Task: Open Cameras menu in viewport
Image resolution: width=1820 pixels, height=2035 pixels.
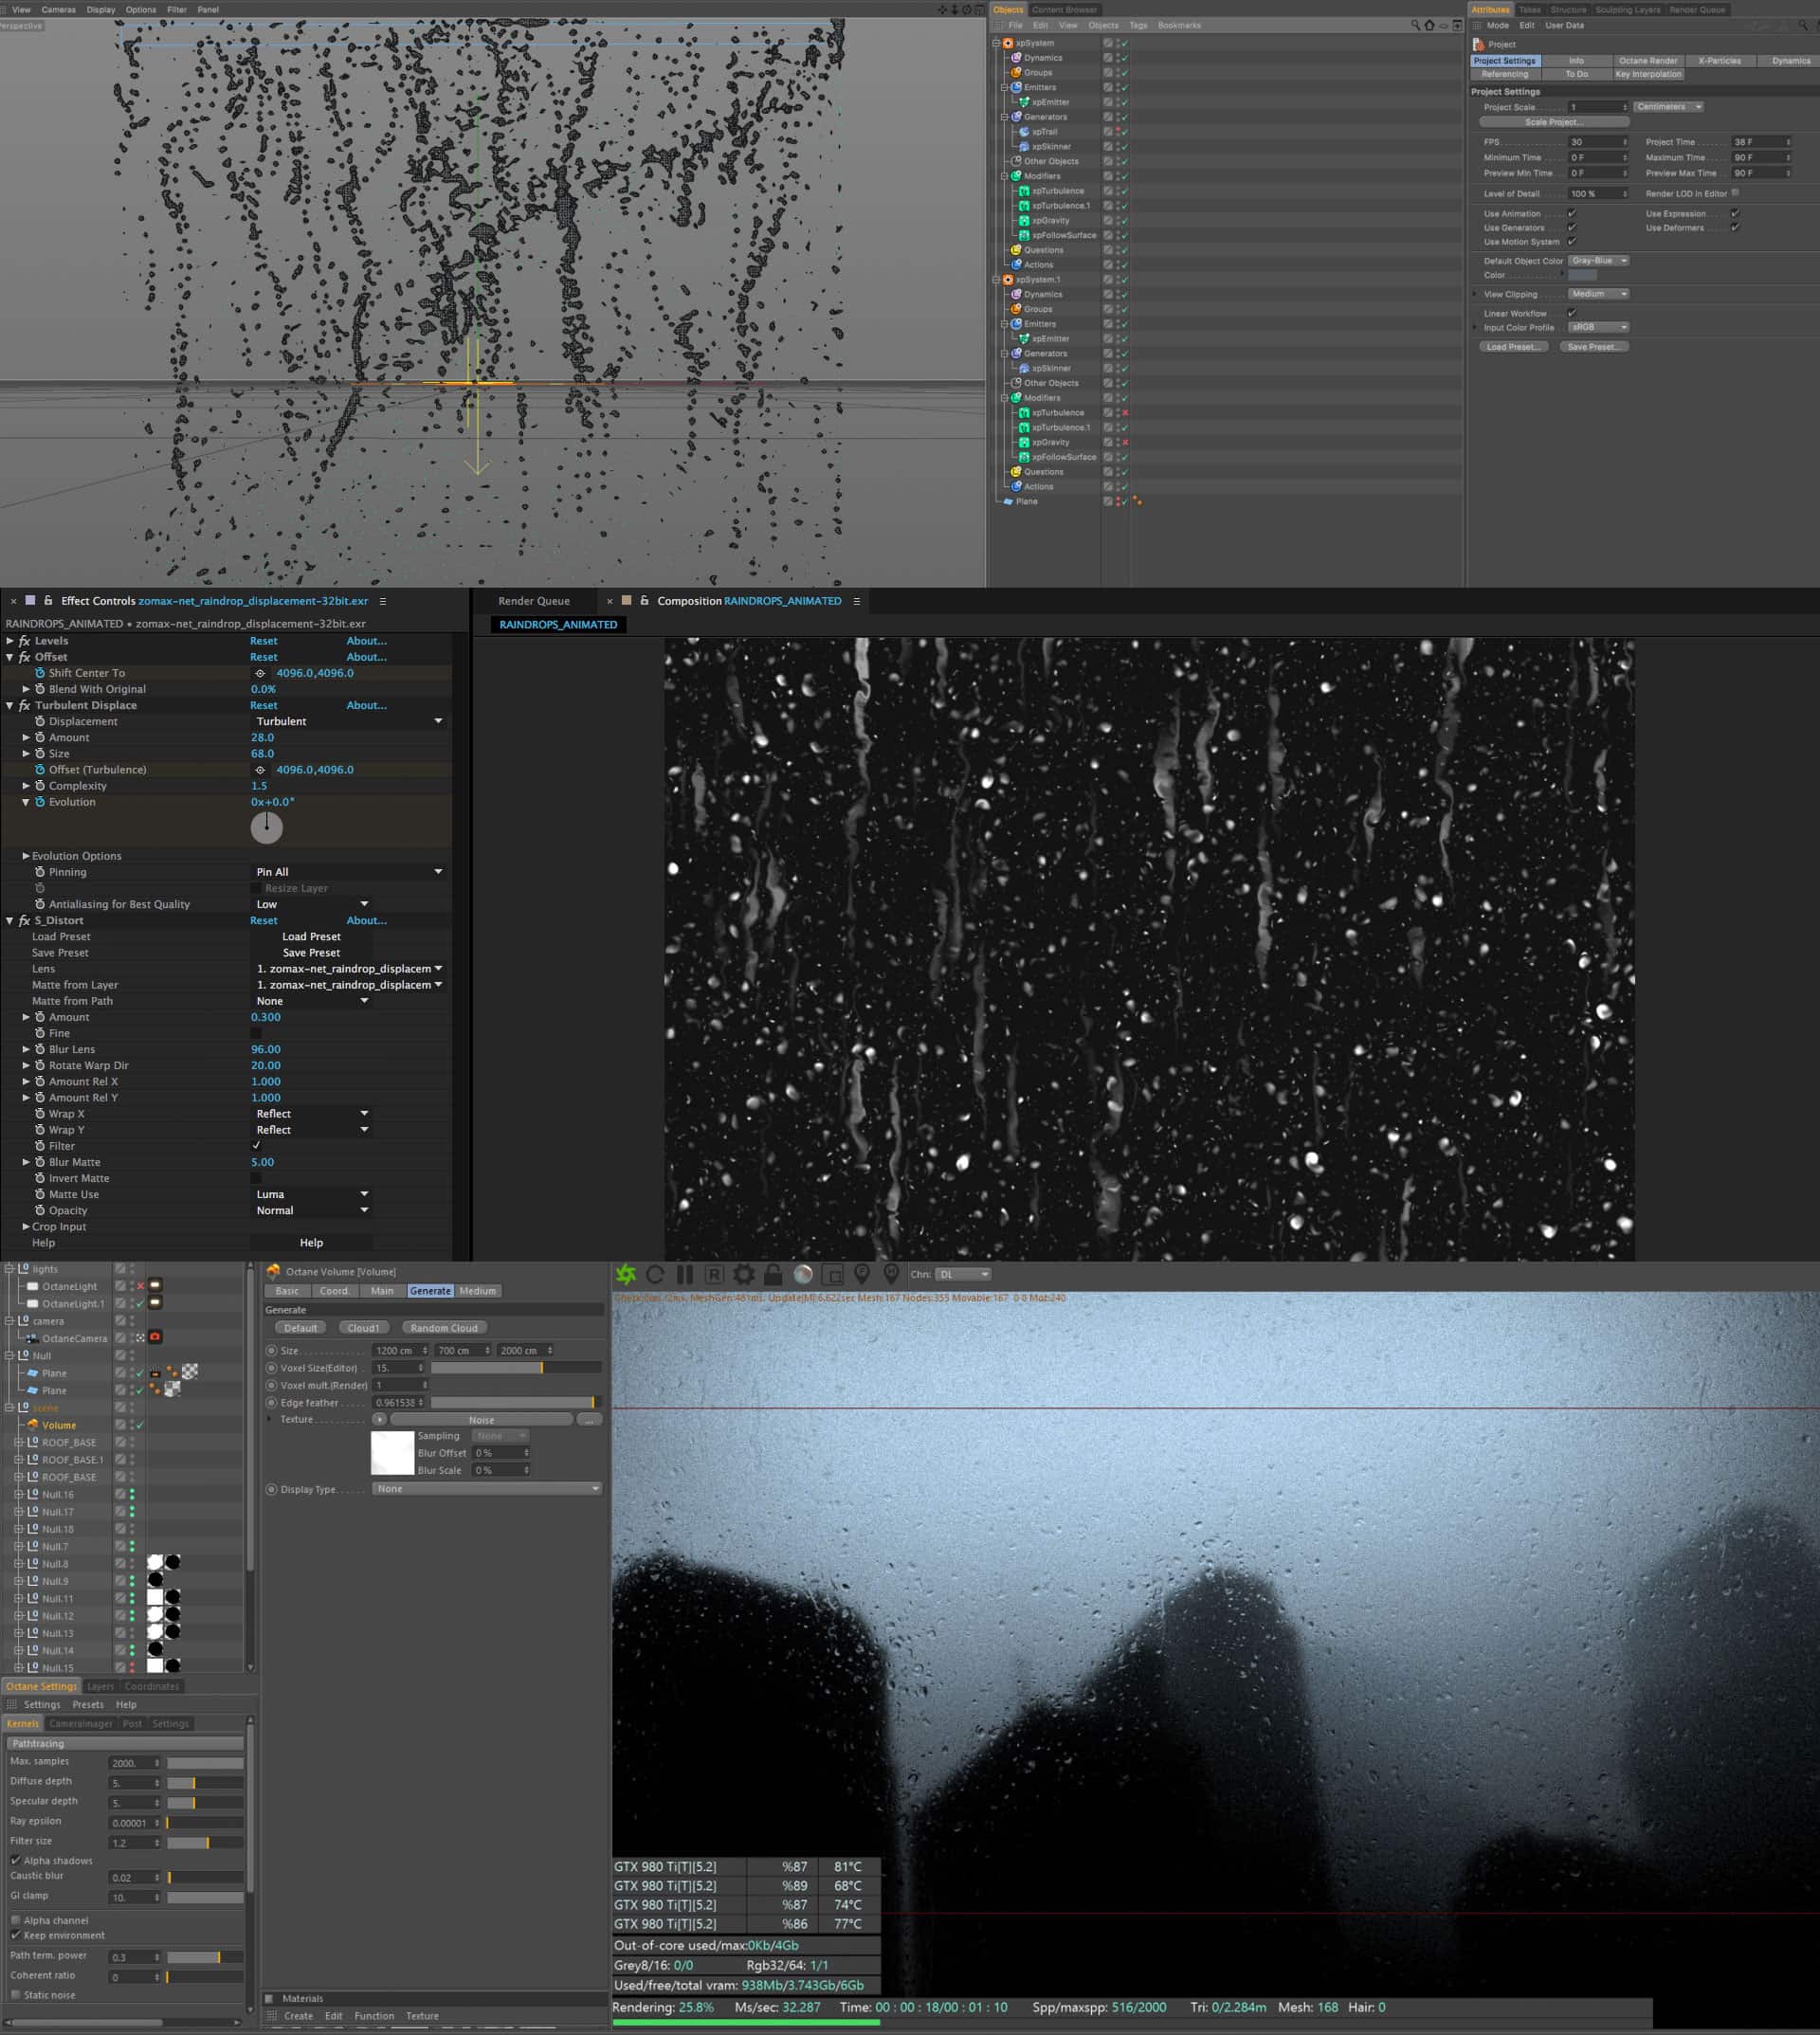Action: [x=58, y=9]
